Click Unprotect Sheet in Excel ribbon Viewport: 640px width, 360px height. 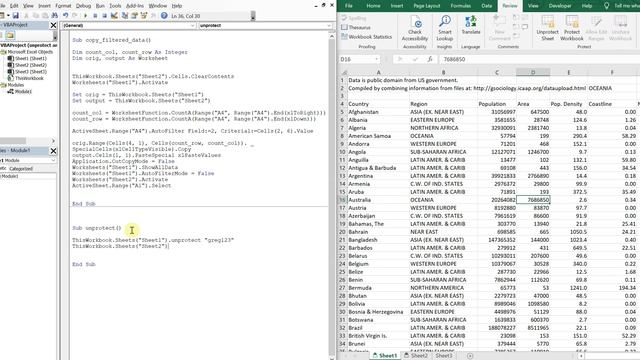[x=547, y=28]
